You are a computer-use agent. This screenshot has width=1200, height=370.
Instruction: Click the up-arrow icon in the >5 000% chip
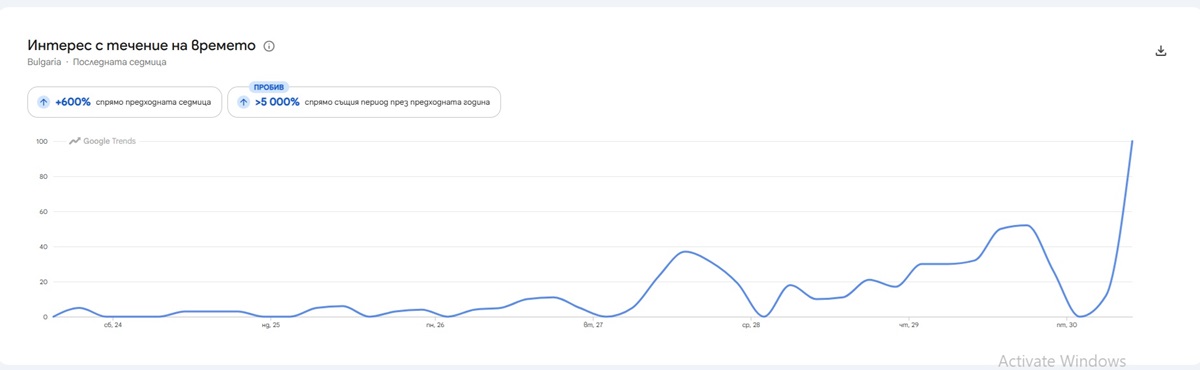(243, 102)
